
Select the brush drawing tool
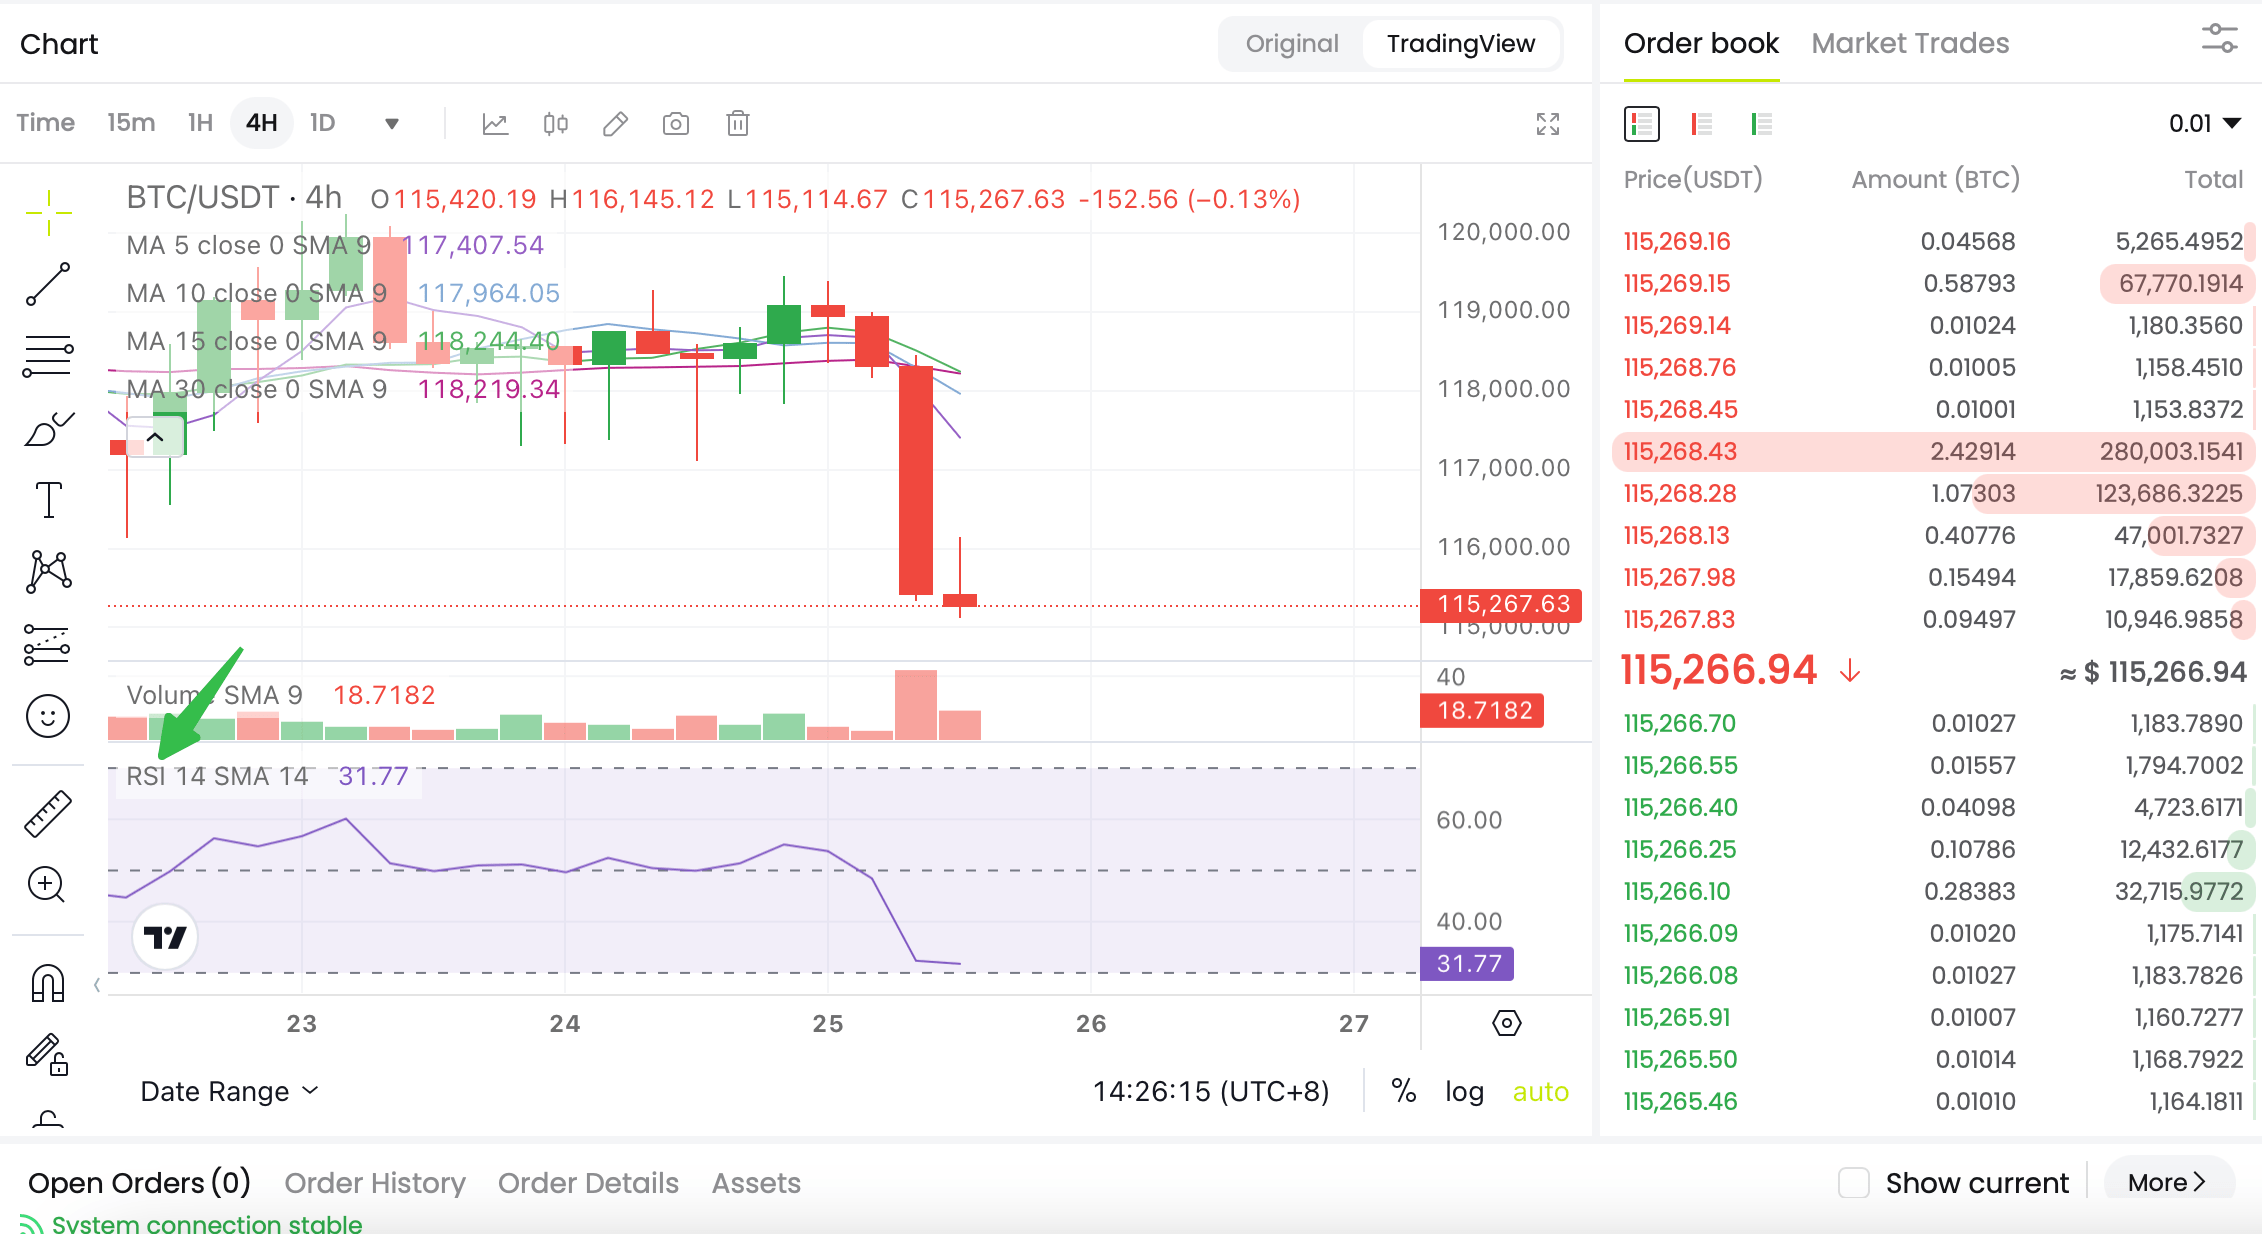(48, 428)
